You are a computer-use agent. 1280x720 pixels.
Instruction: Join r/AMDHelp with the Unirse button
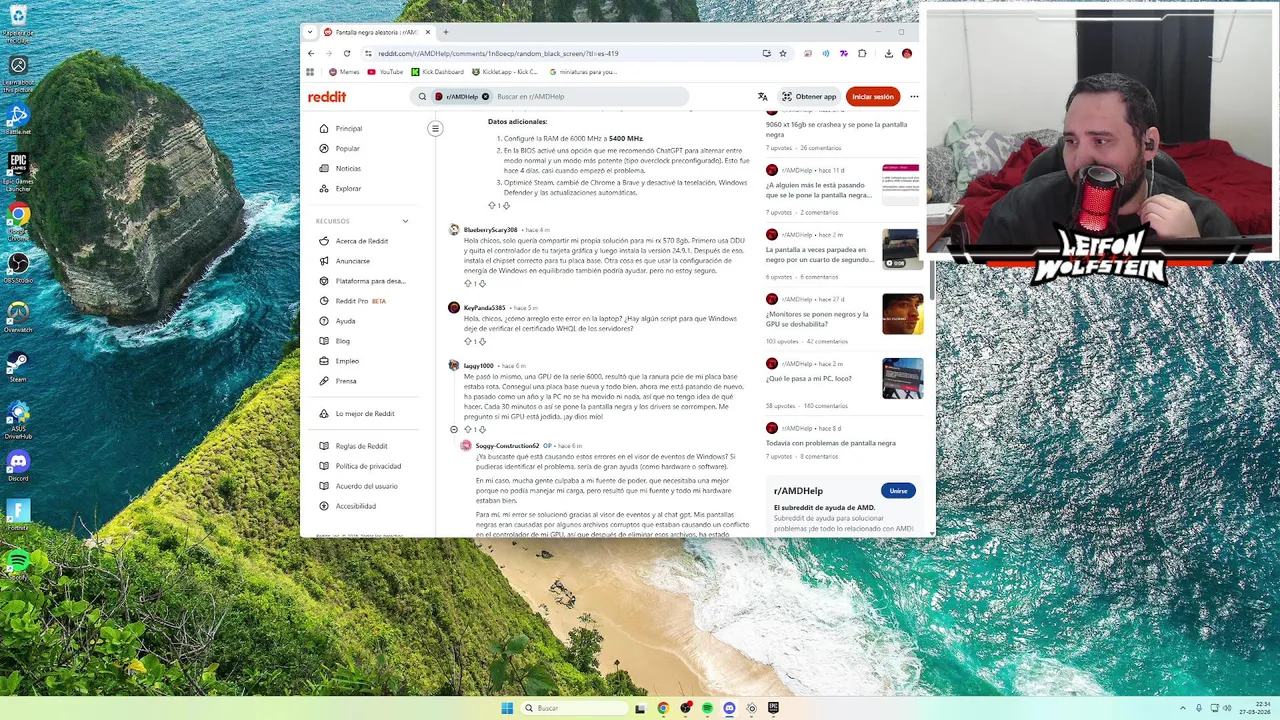click(898, 491)
